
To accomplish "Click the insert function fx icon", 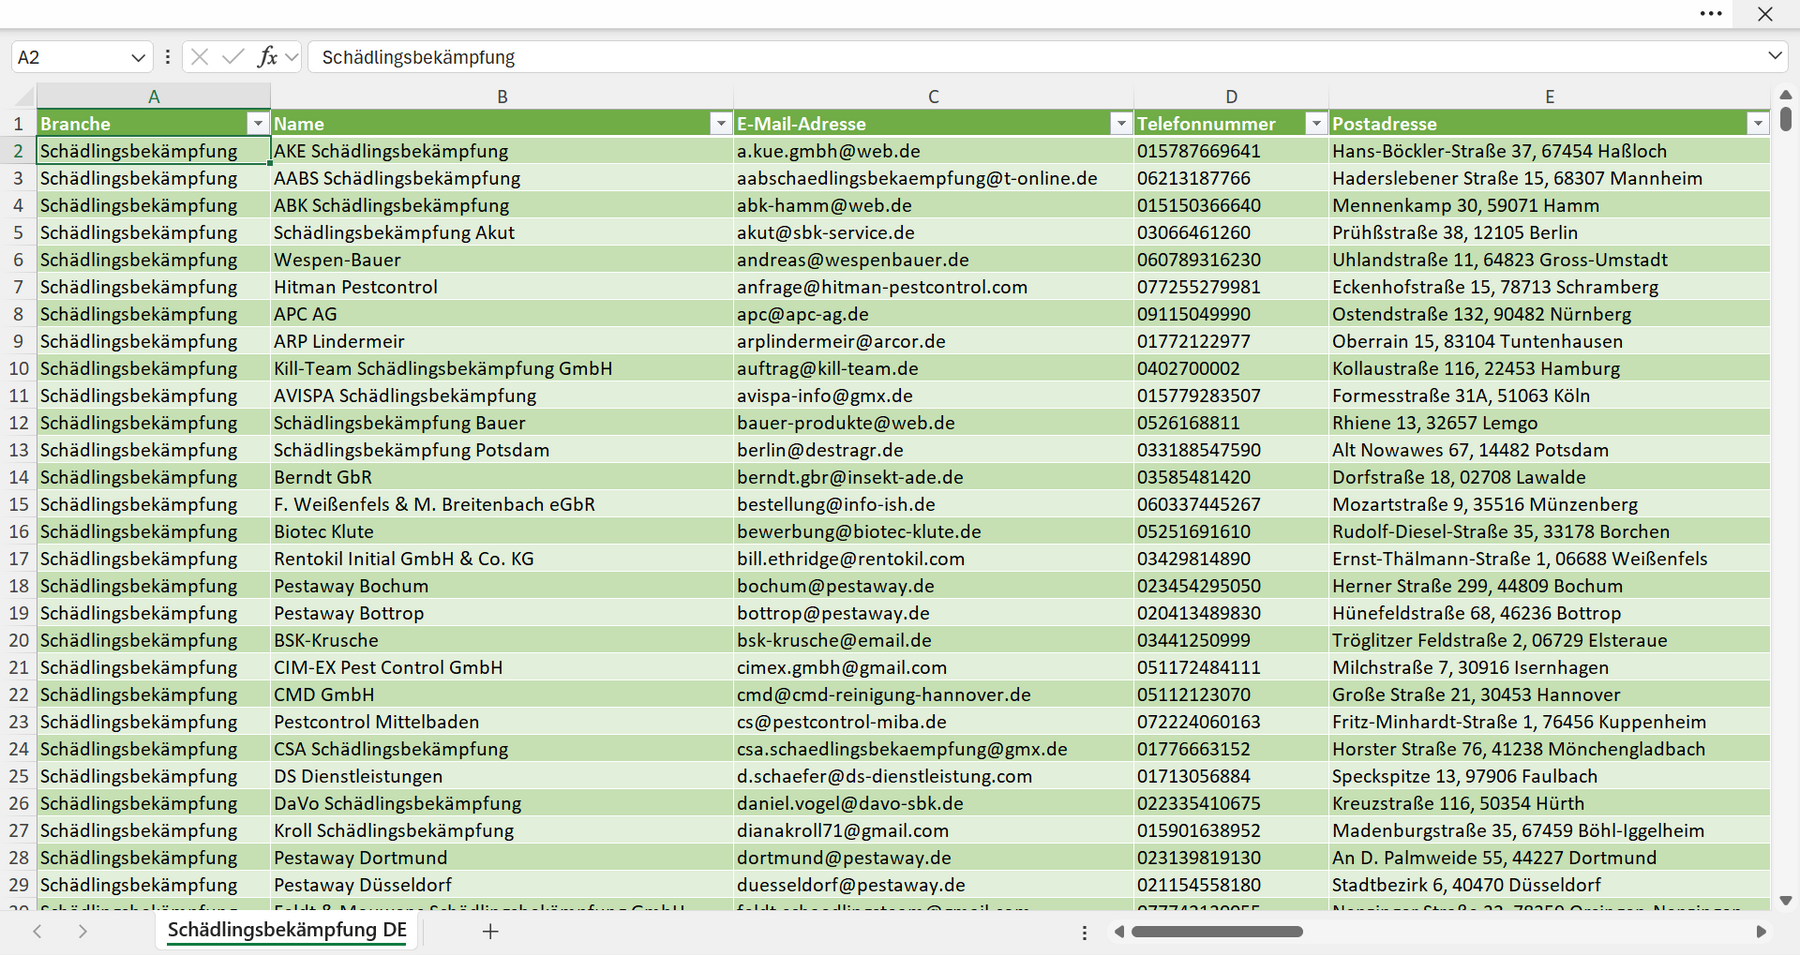I will pyautogui.click(x=267, y=57).
